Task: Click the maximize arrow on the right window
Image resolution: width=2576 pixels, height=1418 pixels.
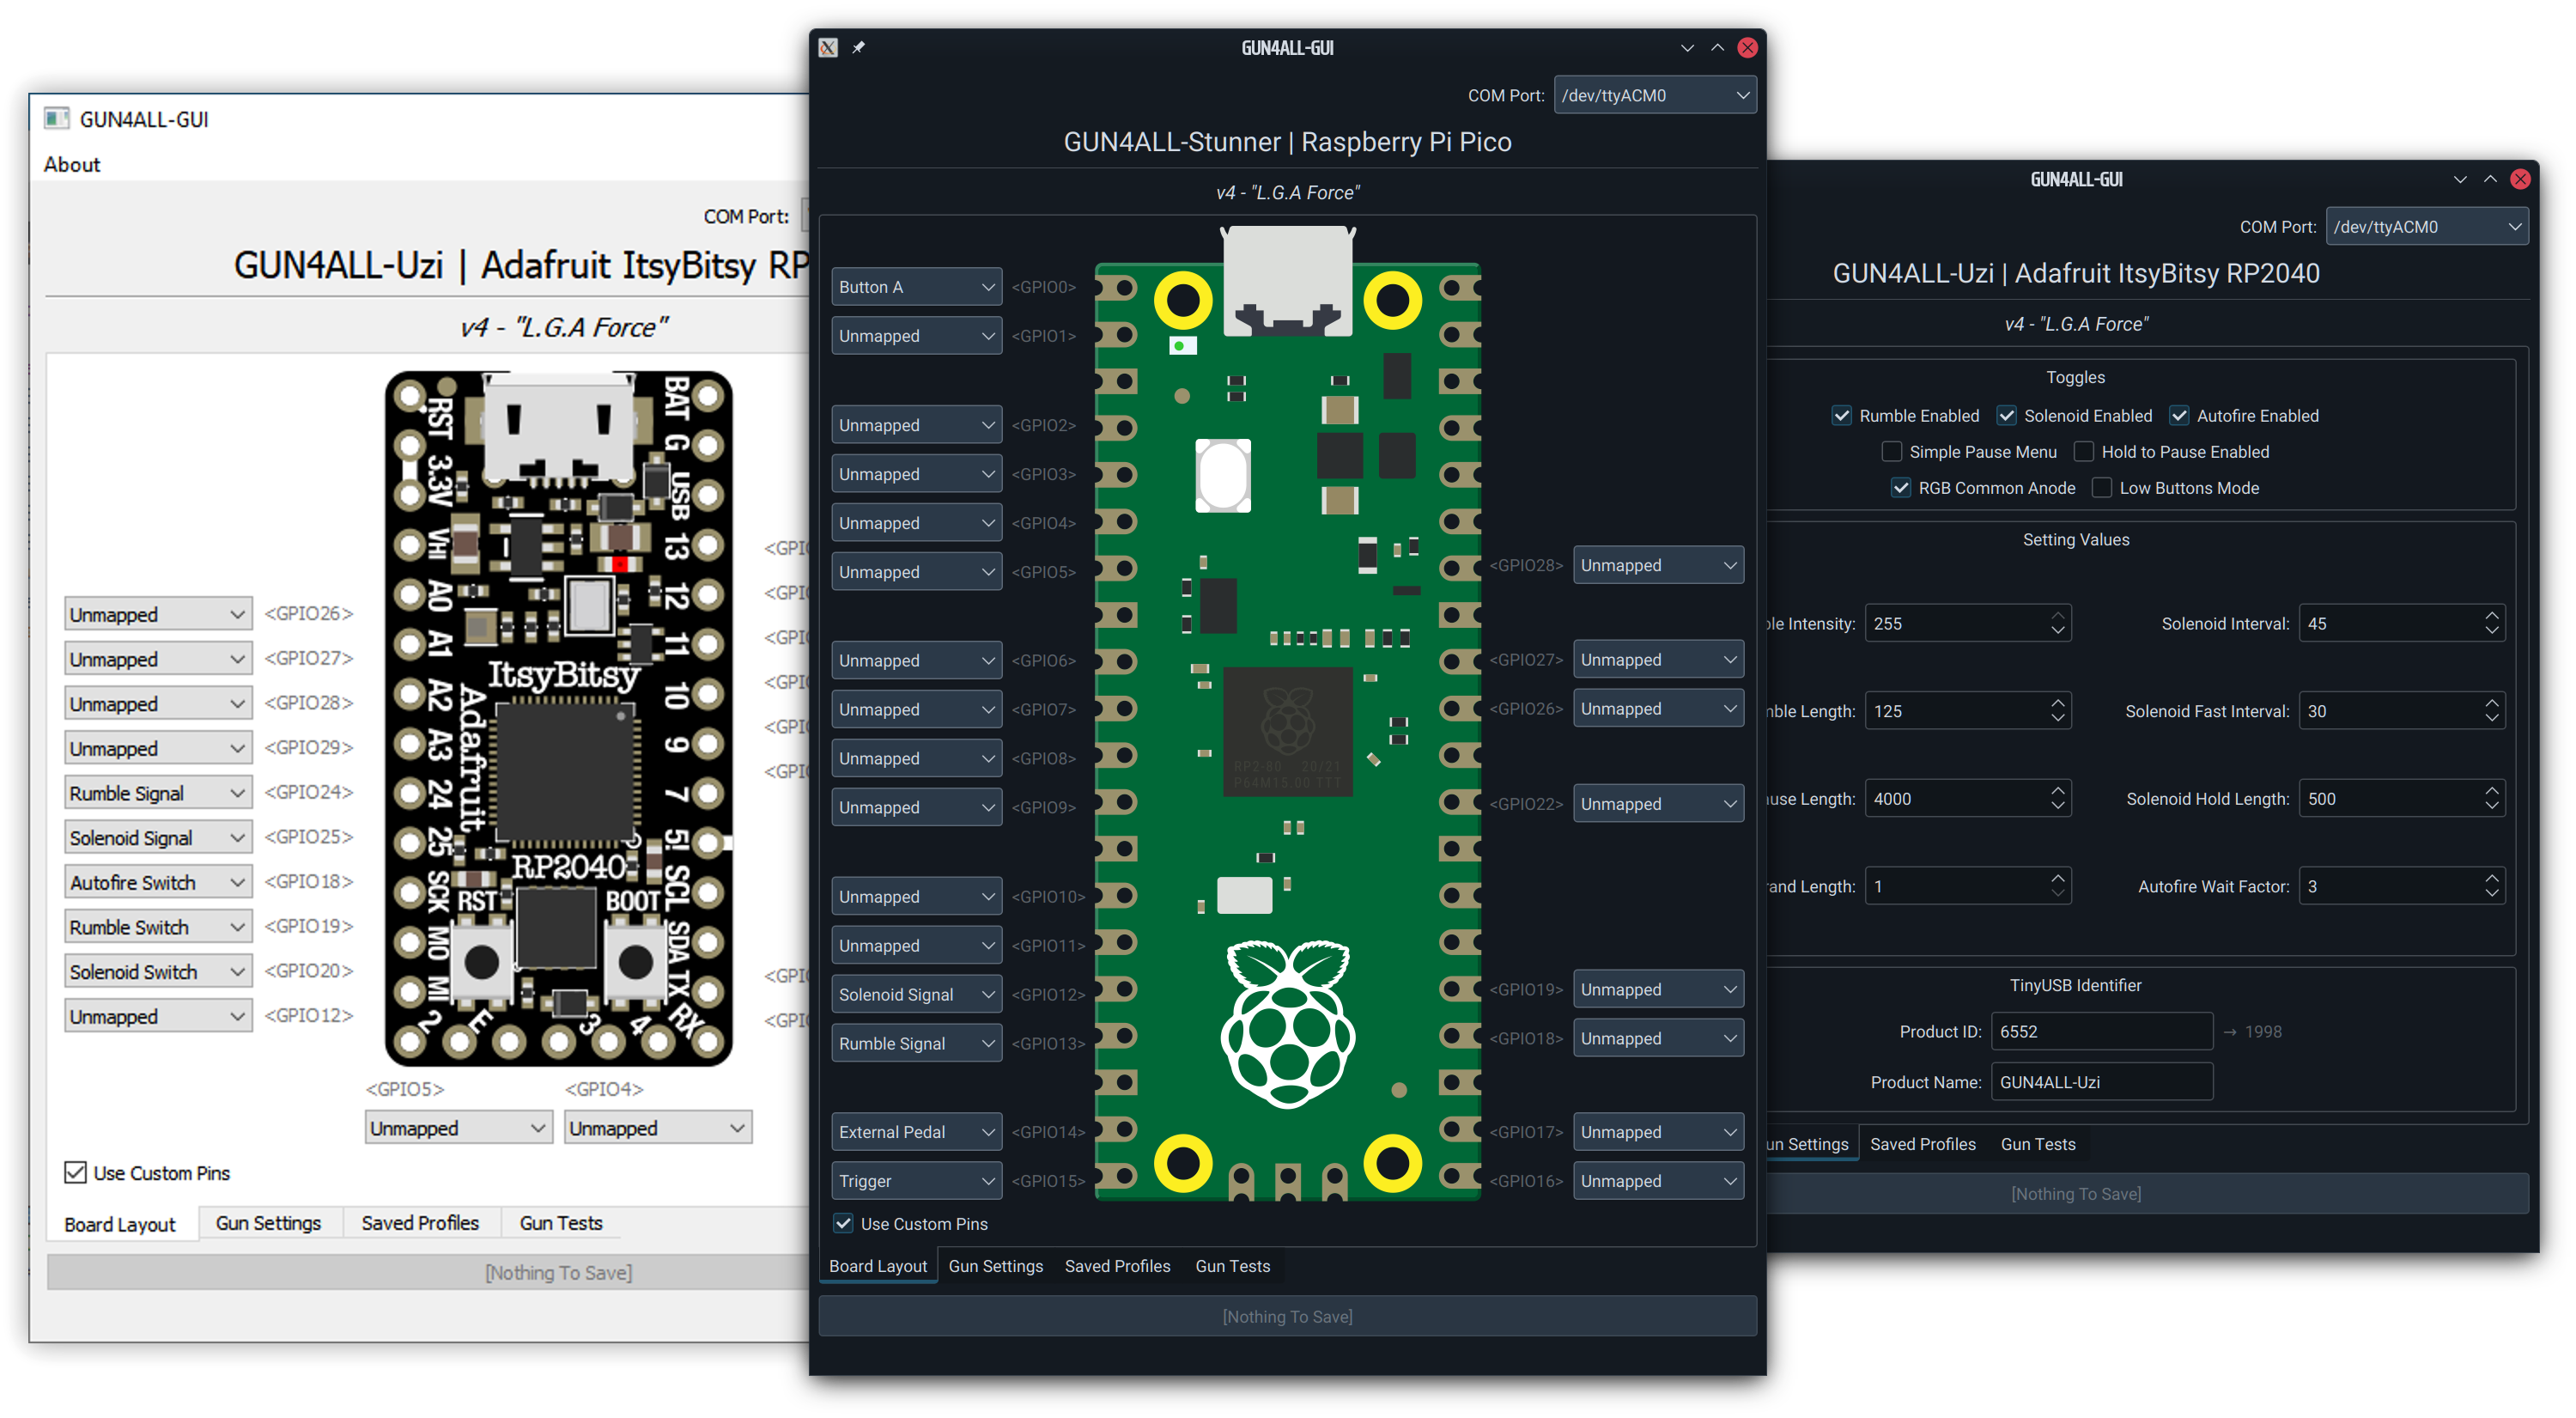Action: (2490, 179)
